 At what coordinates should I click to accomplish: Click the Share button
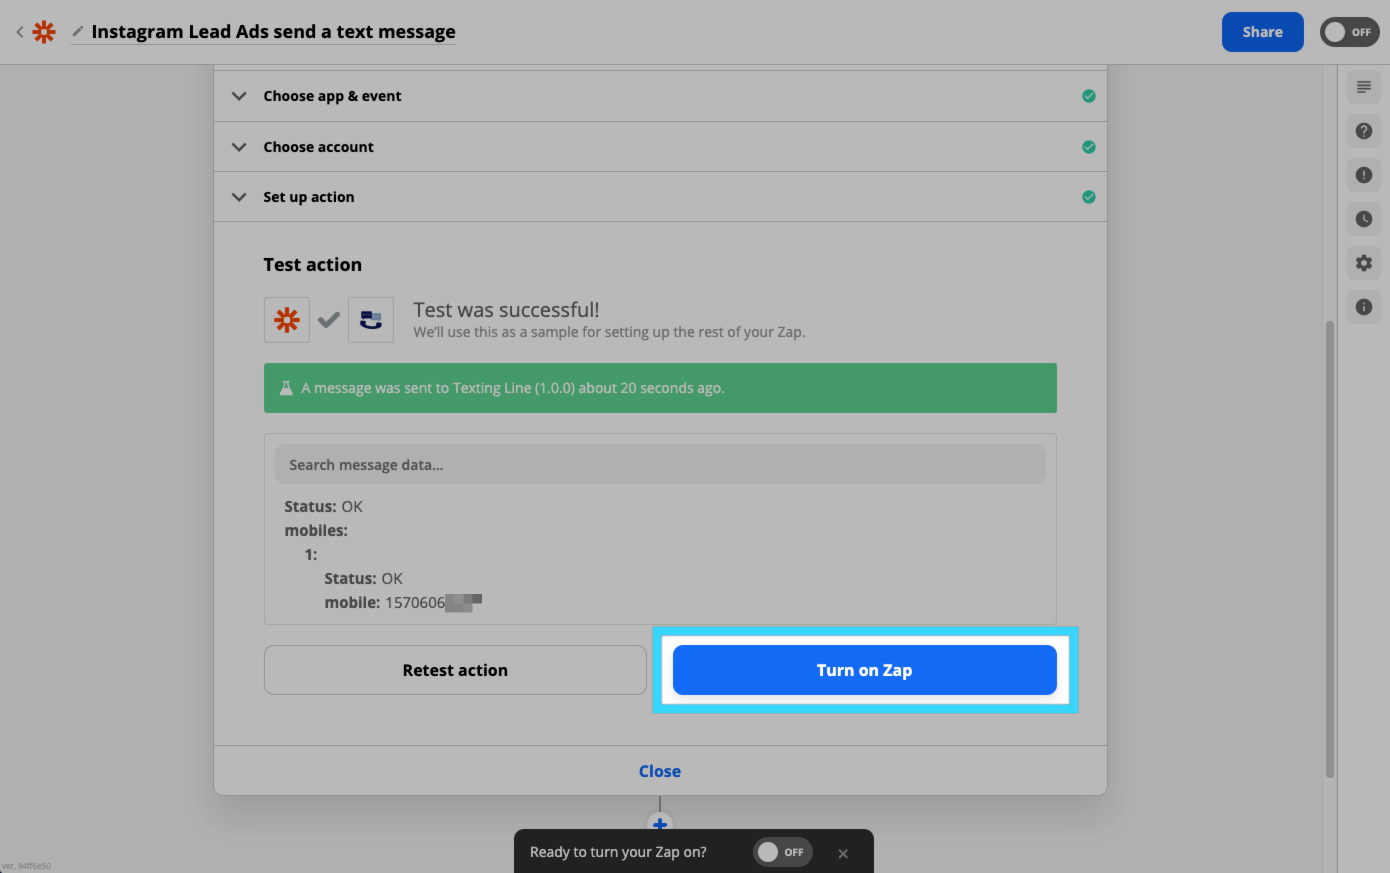point(1262,32)
